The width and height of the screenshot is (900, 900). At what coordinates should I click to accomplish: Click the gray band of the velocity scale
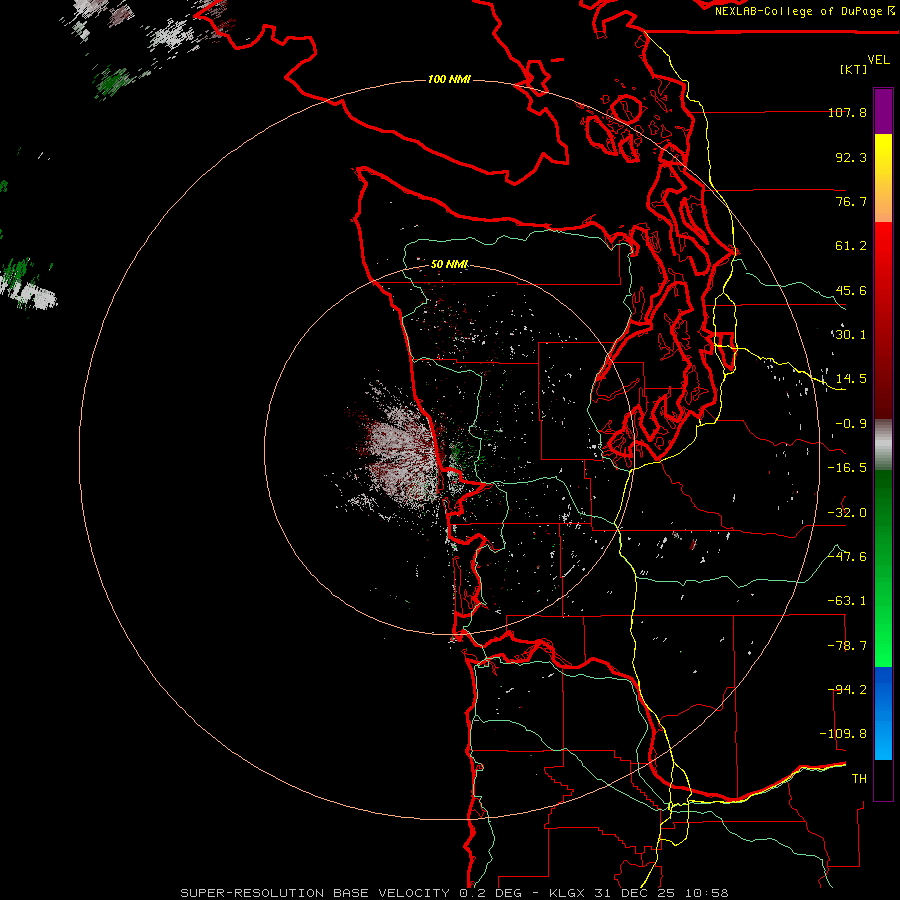883,445
